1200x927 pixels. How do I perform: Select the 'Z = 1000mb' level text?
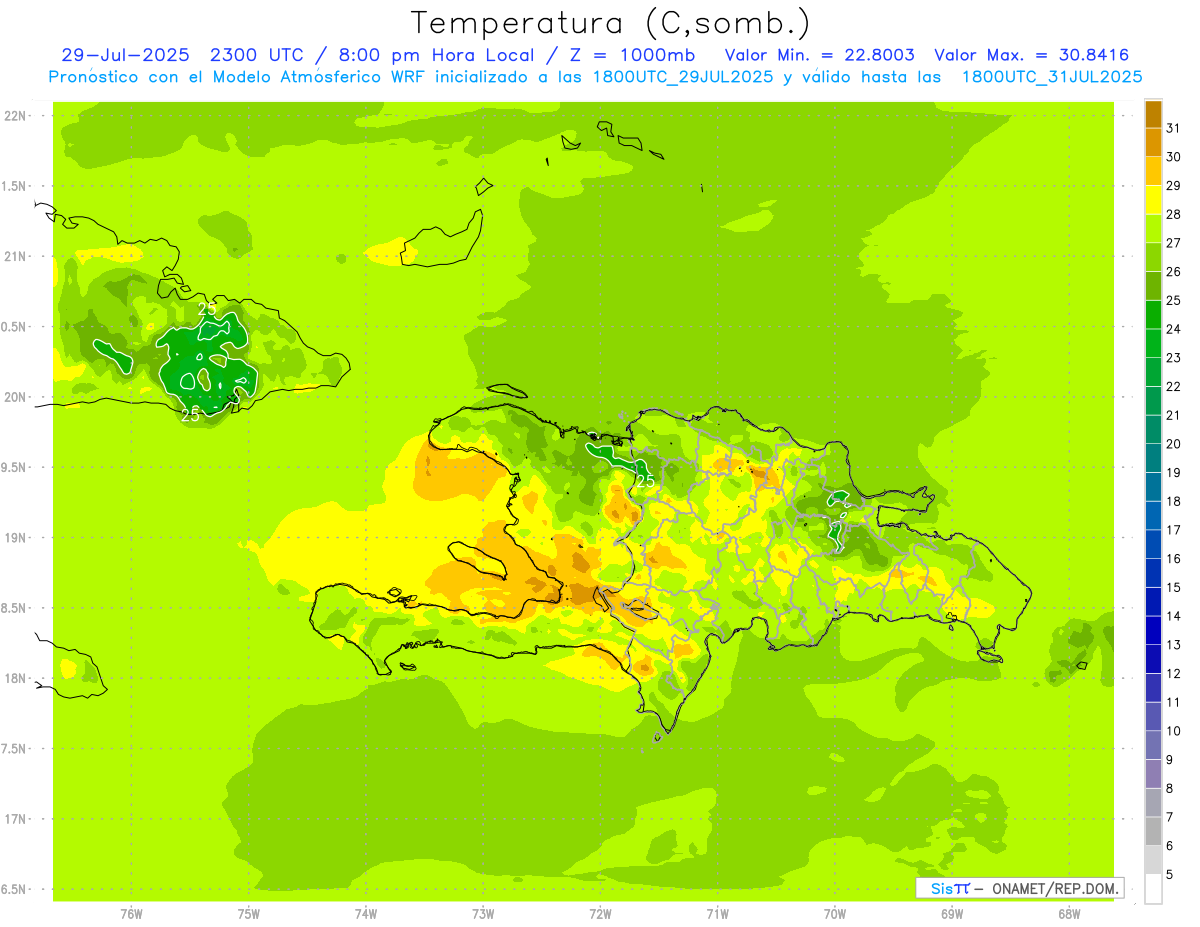(632, 55)
